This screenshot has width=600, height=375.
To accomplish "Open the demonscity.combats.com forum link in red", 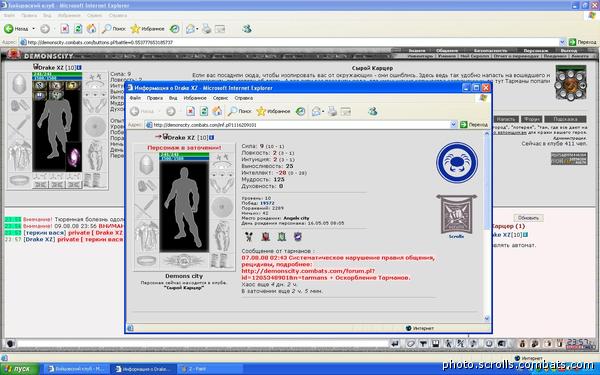I will (x=308, y=274).
